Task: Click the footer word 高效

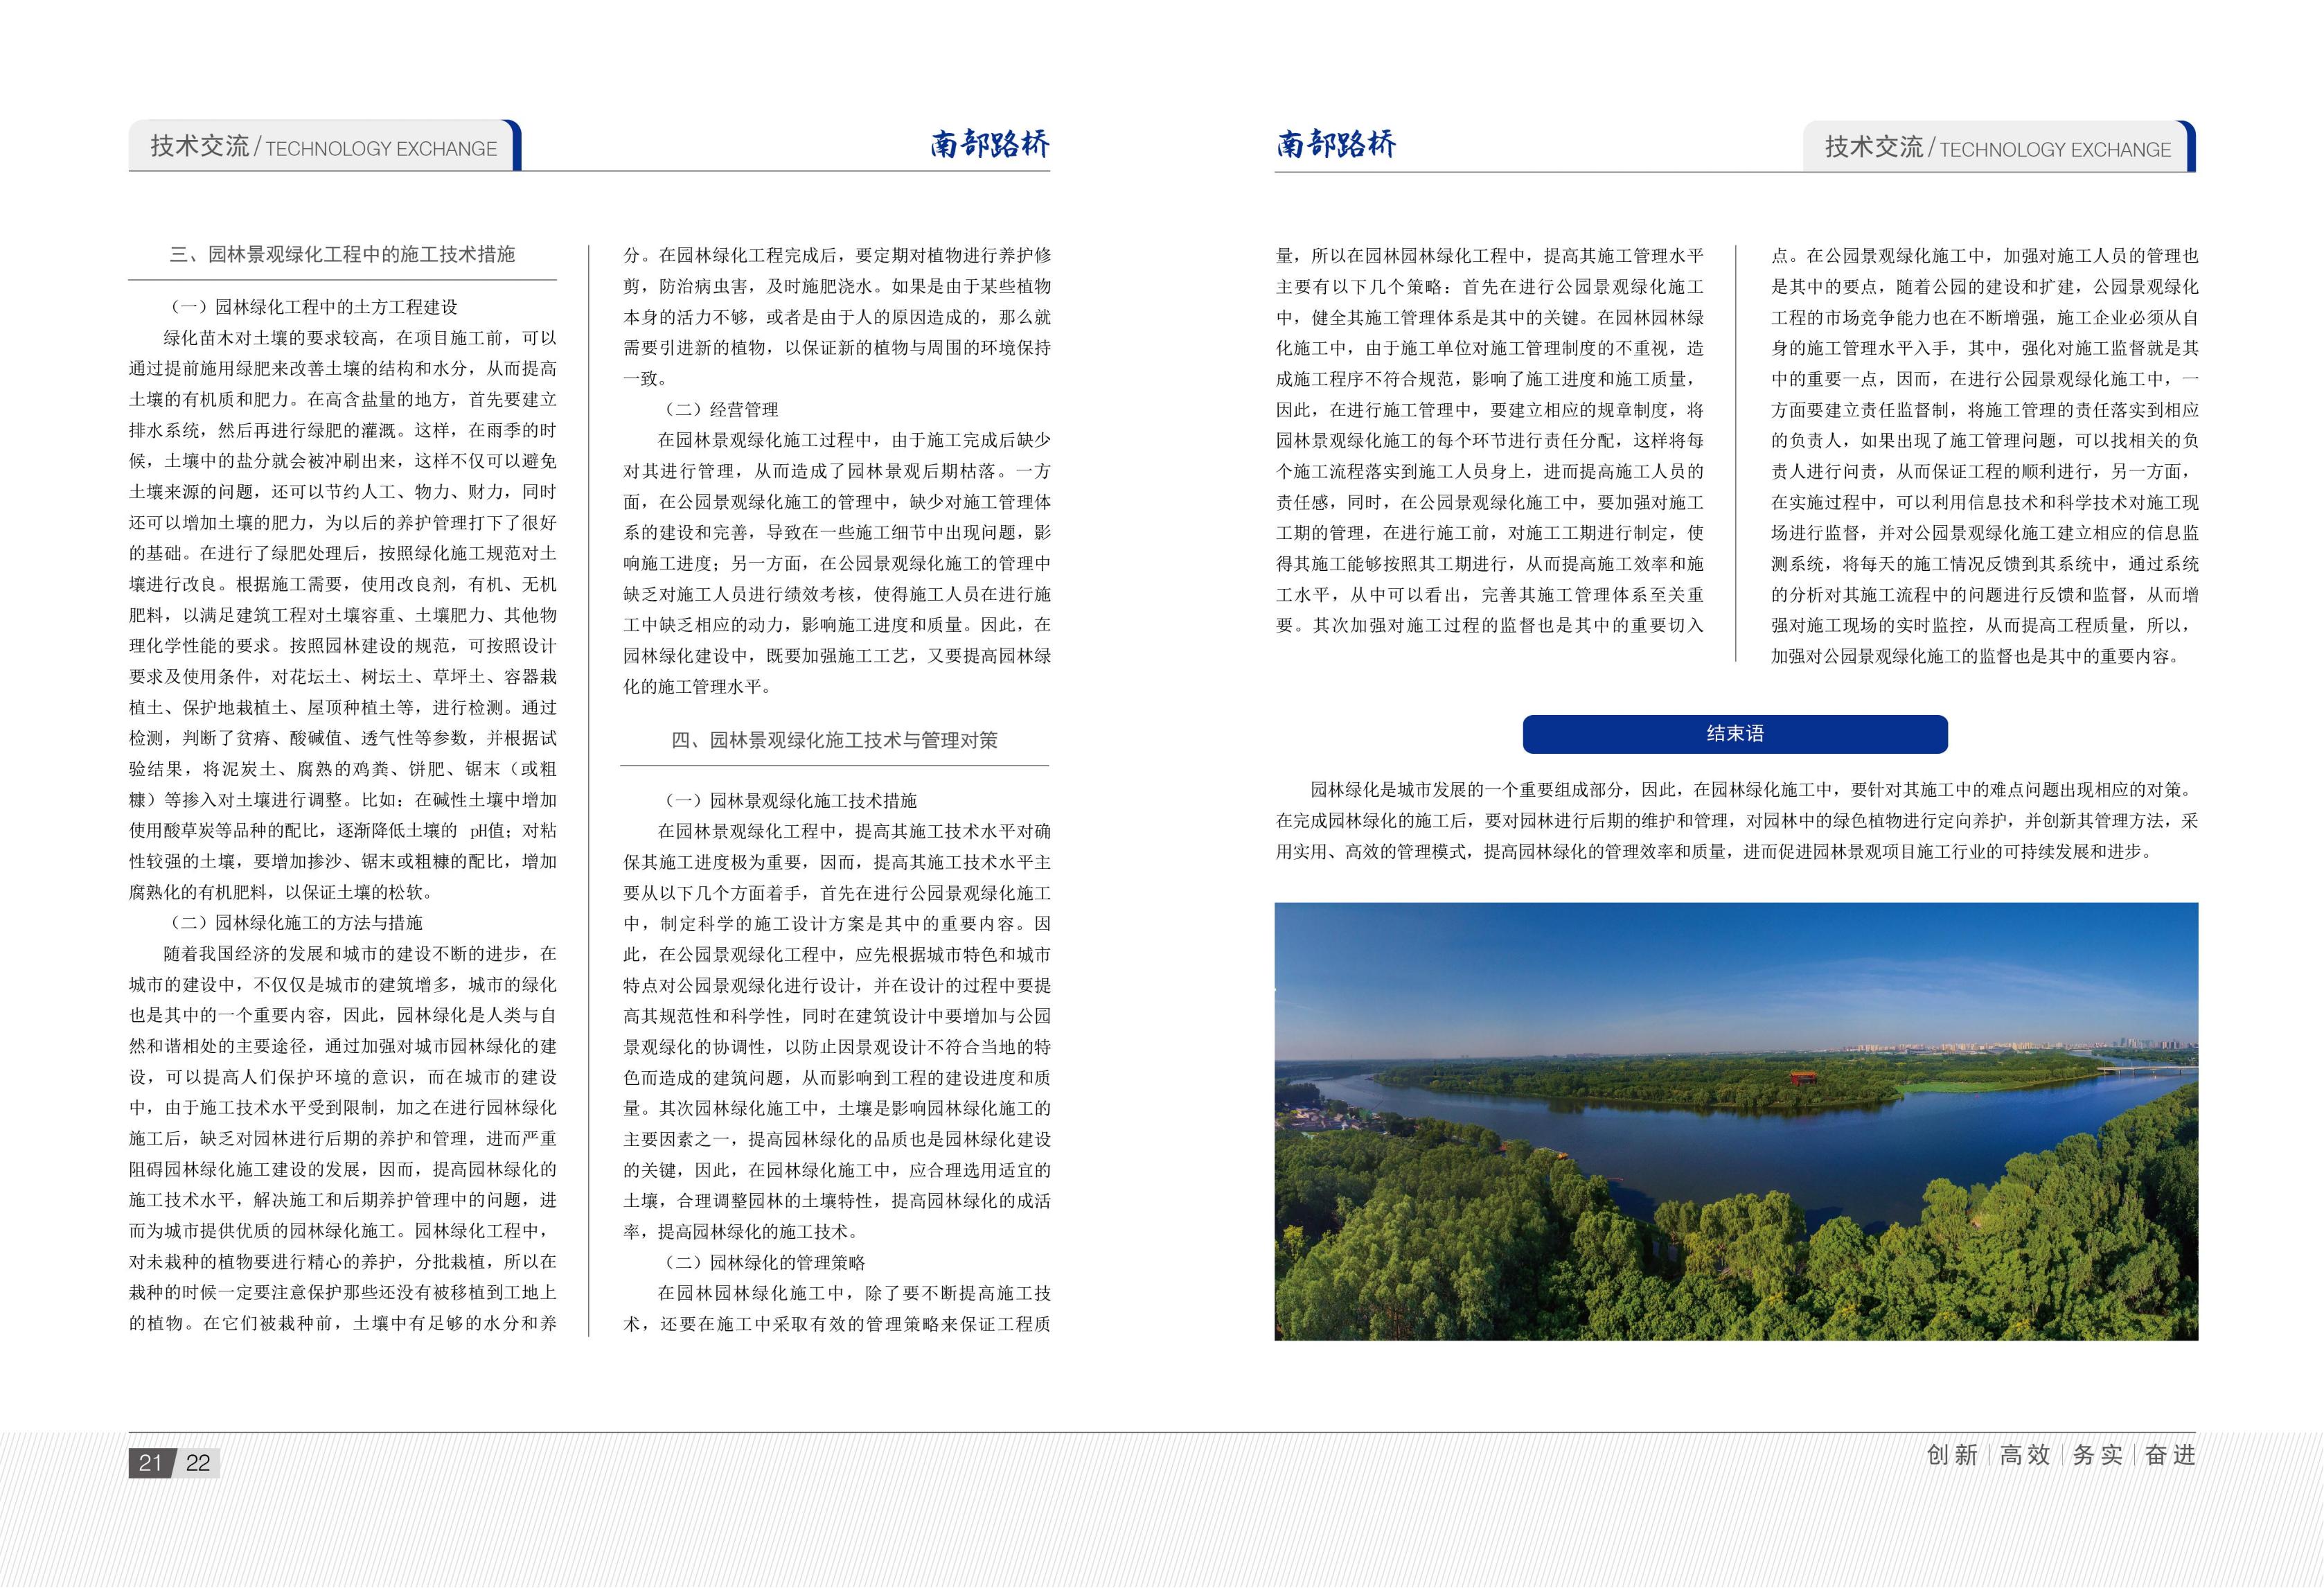Action: click(2025, 1455)
